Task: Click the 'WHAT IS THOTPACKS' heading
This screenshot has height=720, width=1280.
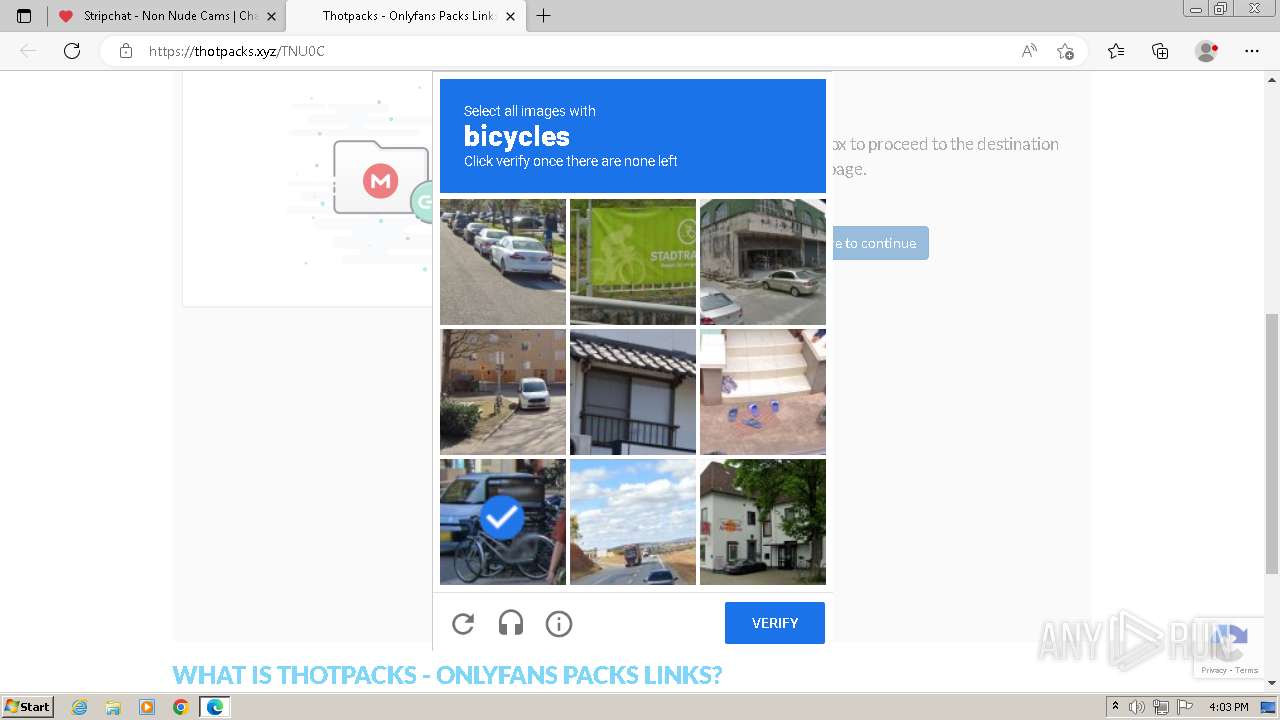Action: pos(447,675)
